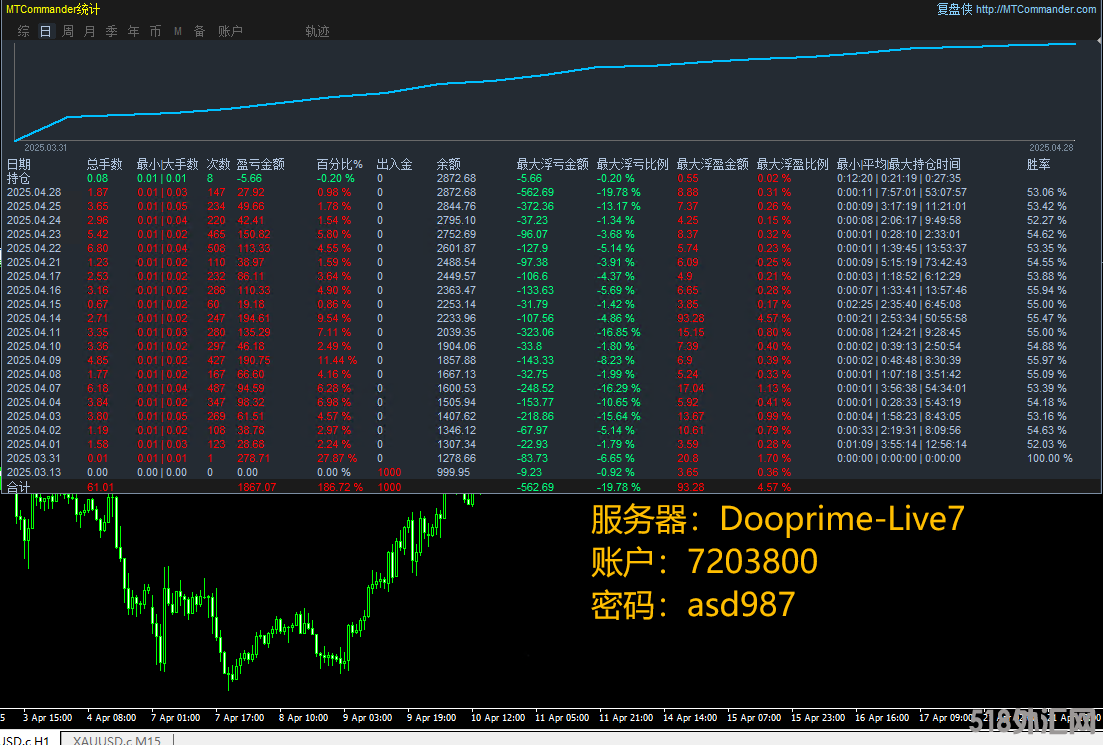The width and height of the screenshot is (1103, 745).
Task: Click the 次数 column header
Action: pyautogui.click(x=219, y=165)
